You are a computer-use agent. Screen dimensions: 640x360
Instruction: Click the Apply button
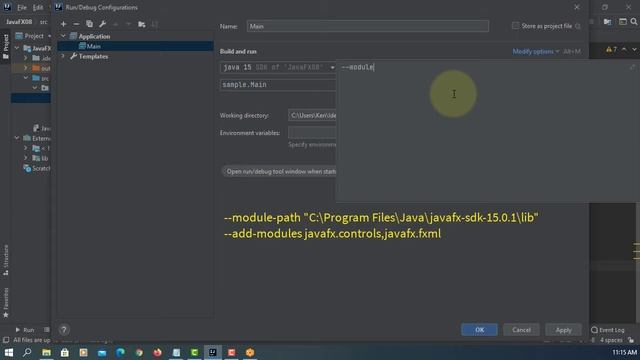[x=563, y=330]
